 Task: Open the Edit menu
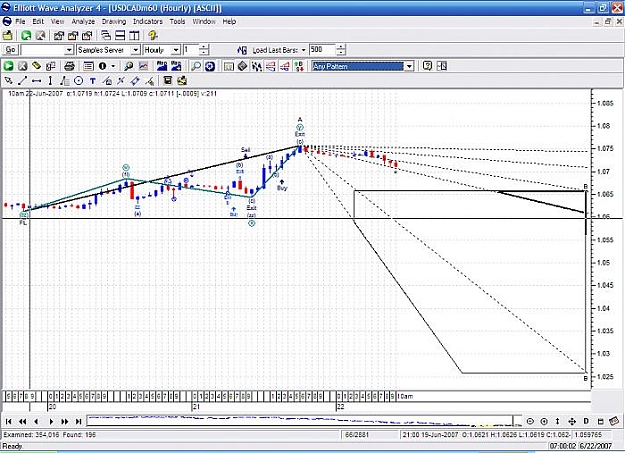pyautogui.click(x=38, y=22)
